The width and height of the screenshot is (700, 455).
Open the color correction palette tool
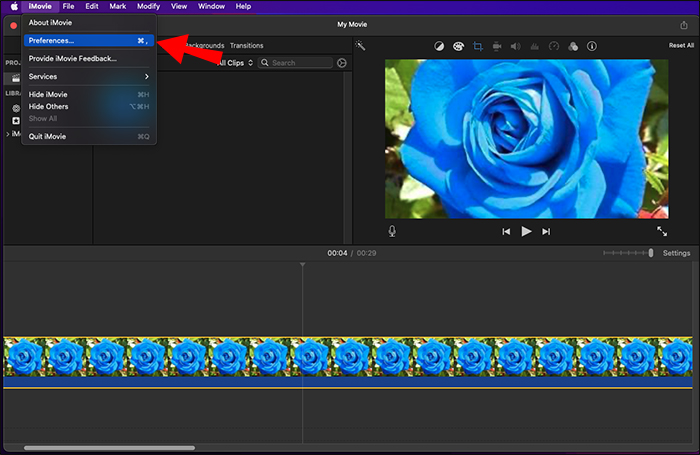point(458,46)
